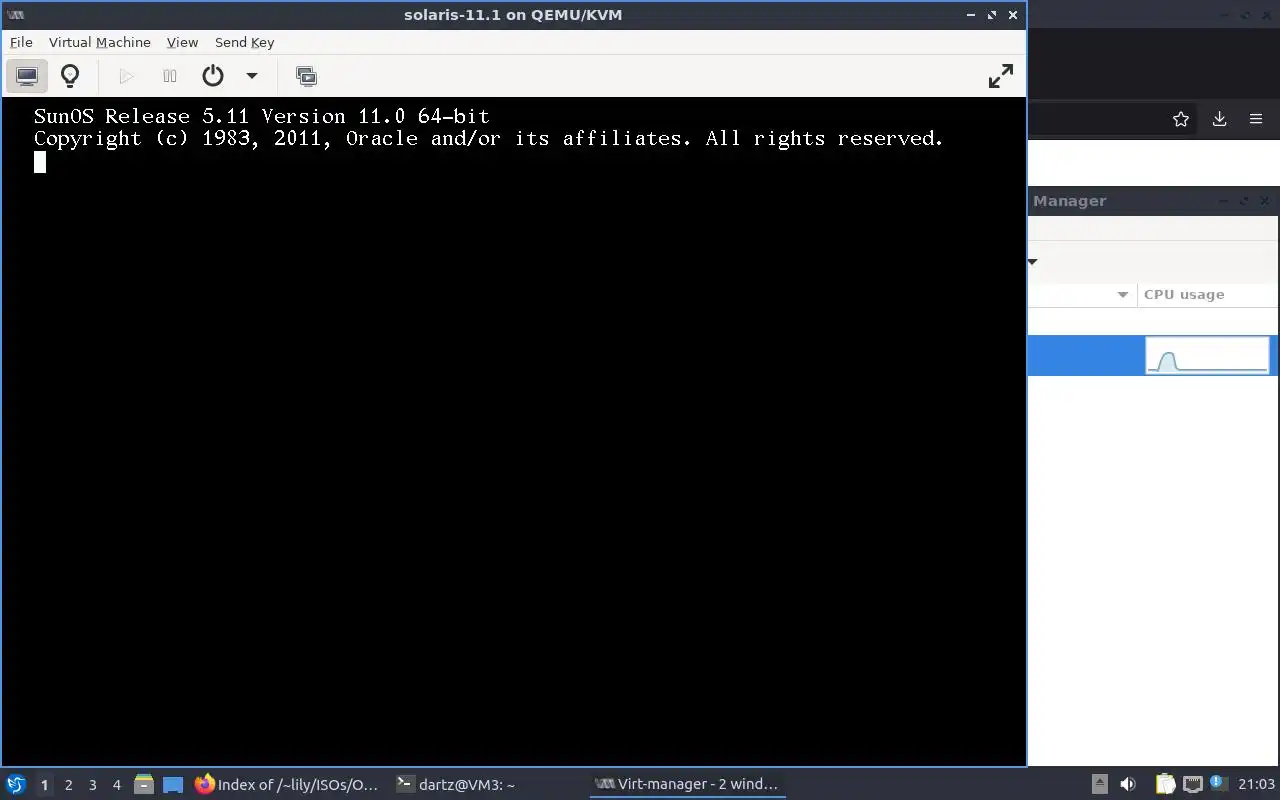The width and height of the screenshot is (1280, 800).
Task: Click the power Shut Down icon
Action: click(x=213, y=76)
